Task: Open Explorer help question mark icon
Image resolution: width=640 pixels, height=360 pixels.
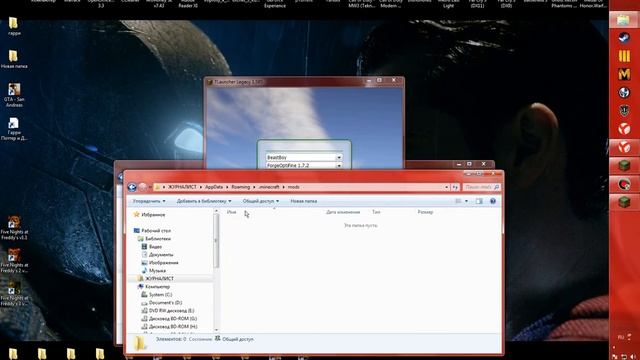Action: (493, 201)
